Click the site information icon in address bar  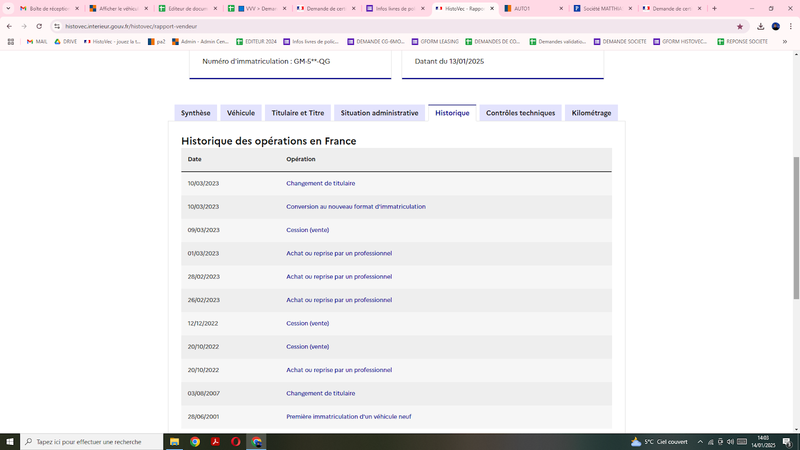(57, 26)
